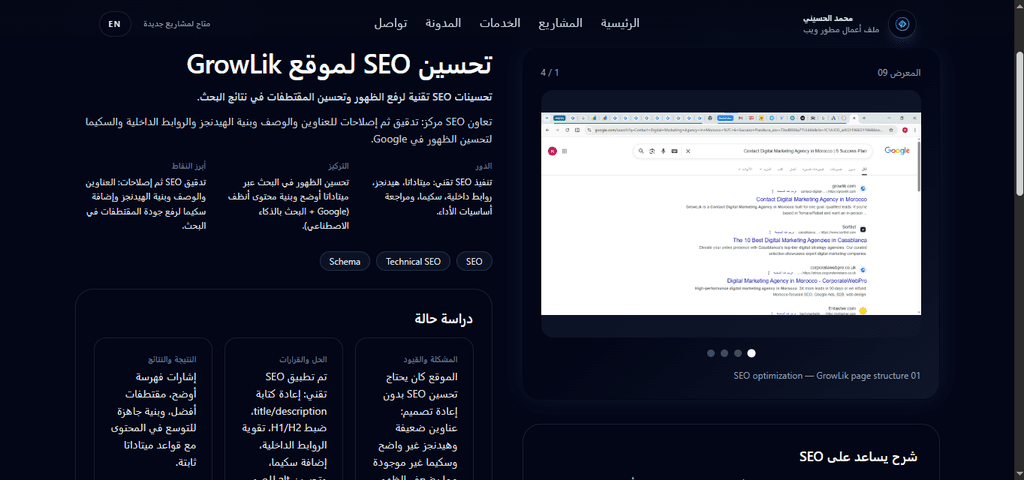Open الخدمات in the navigation menu
This screenshot has height=480, width=1024.
[x=500, y=23]
